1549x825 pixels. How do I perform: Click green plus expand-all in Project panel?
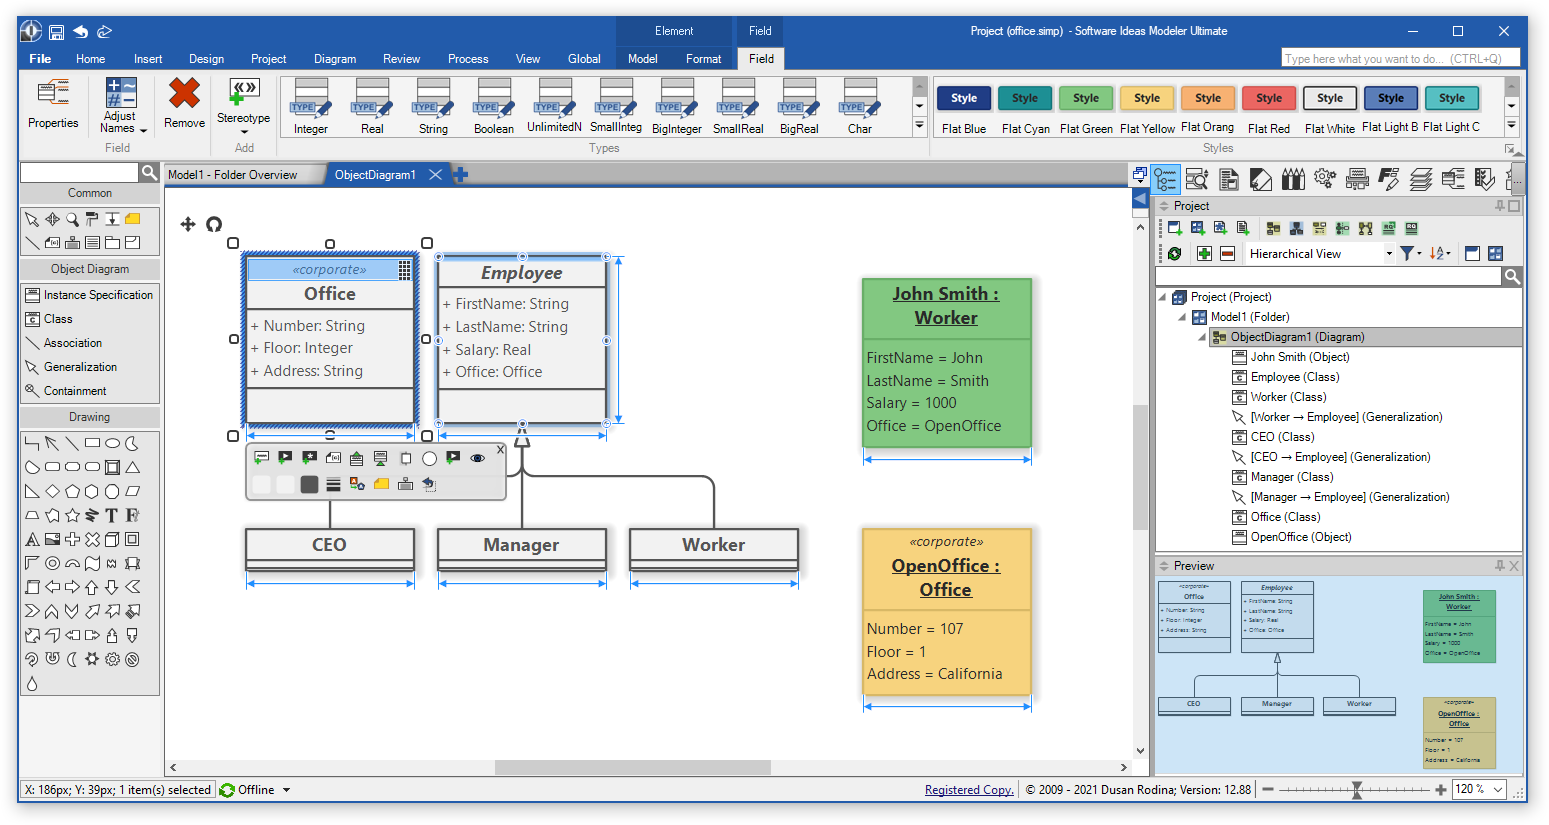point(1204,254)
